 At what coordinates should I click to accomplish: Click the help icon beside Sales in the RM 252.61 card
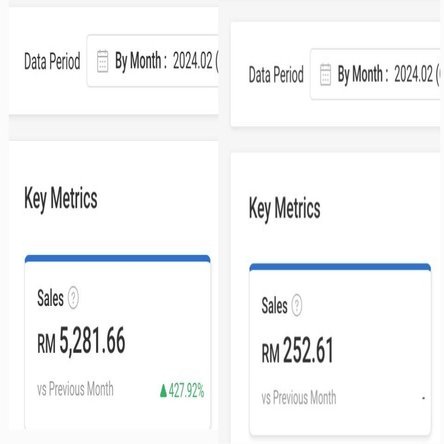coord(297,305)
